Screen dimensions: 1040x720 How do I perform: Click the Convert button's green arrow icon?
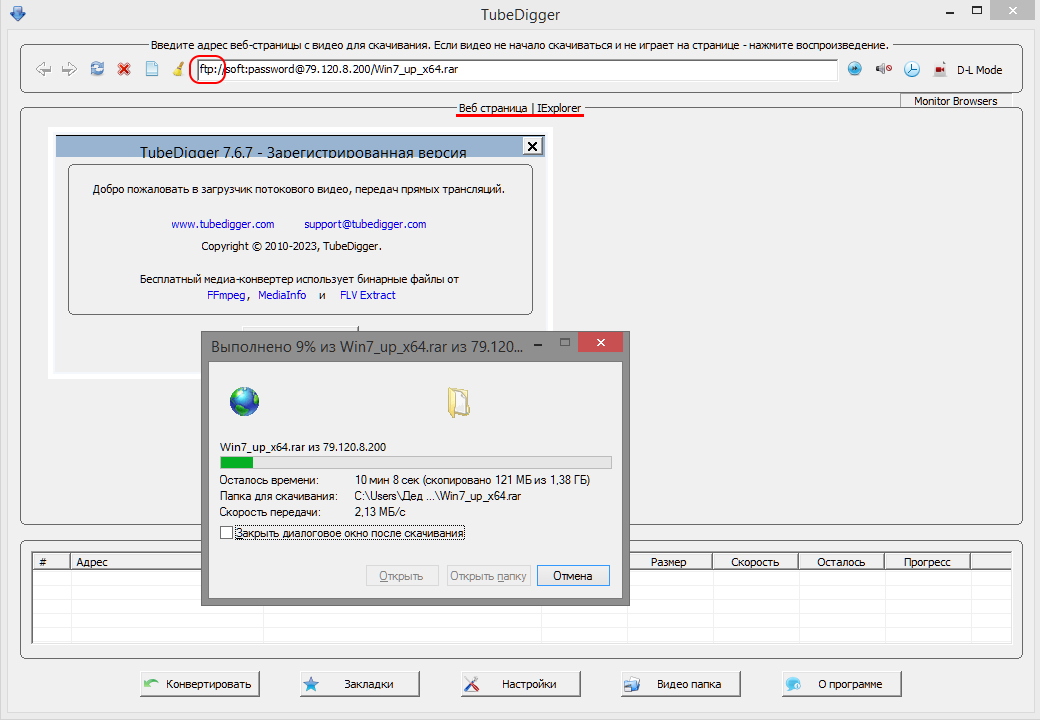152,684
